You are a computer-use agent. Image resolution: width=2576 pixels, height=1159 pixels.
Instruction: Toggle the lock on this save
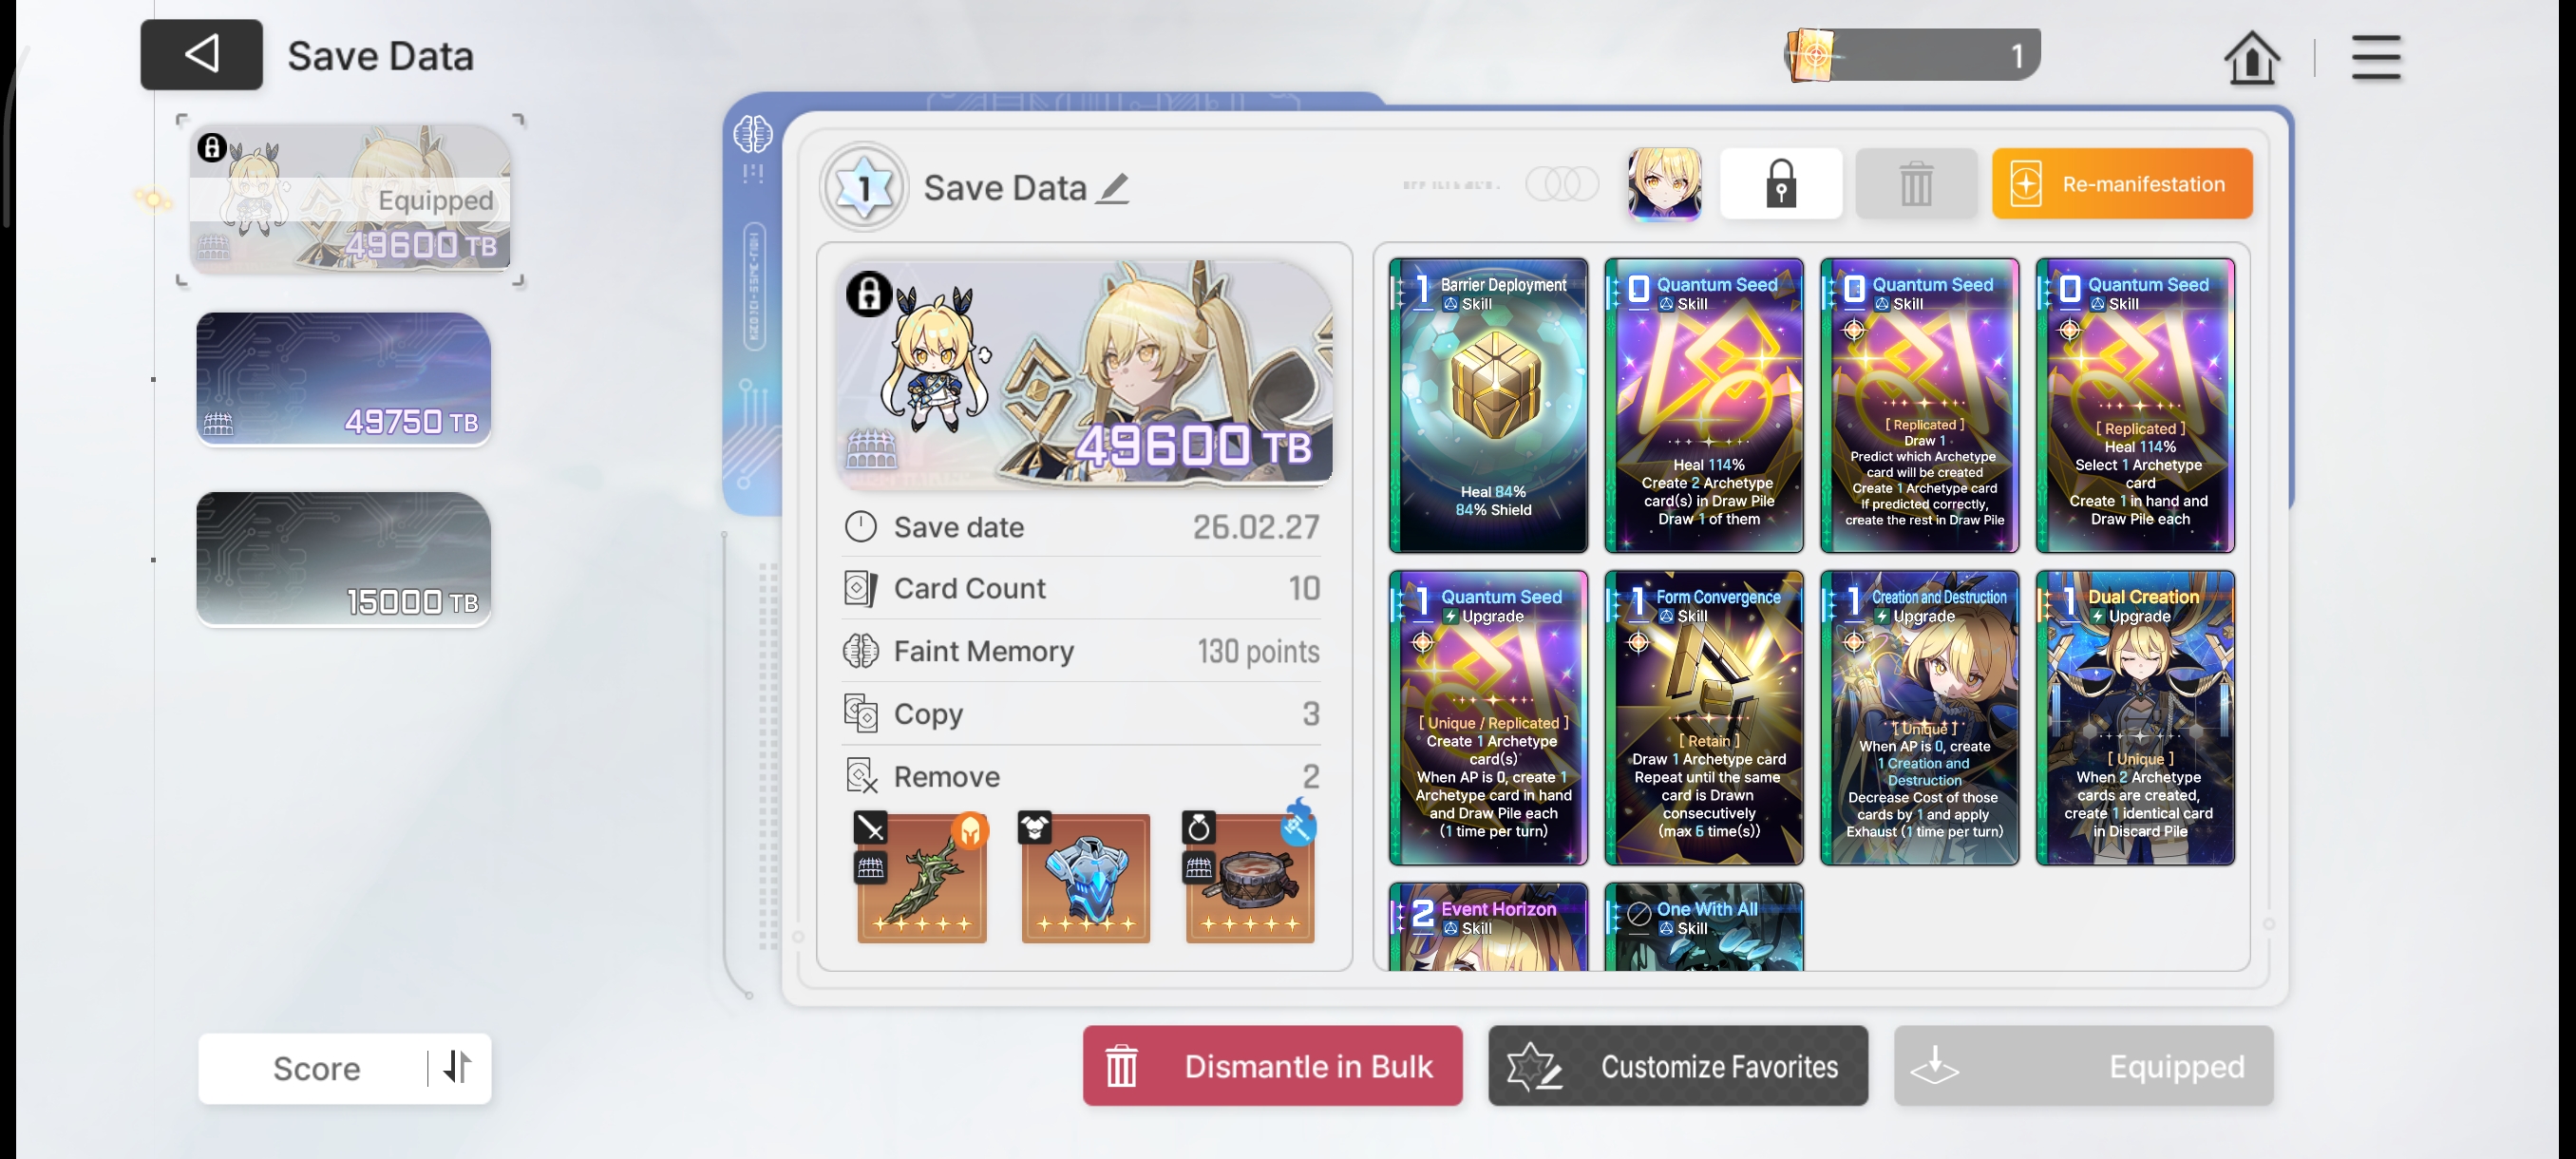[x=1780, y=184]
